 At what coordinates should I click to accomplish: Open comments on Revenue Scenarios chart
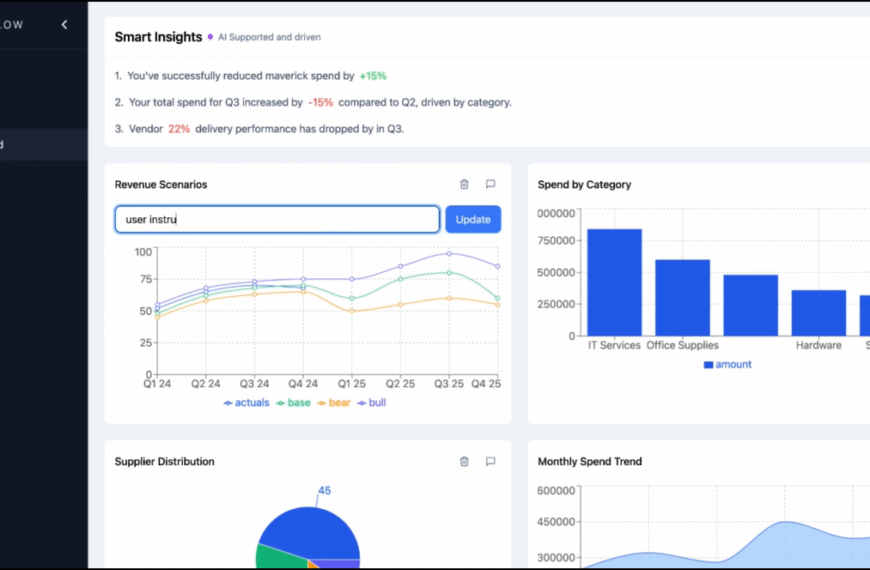[x=490, y=184]
